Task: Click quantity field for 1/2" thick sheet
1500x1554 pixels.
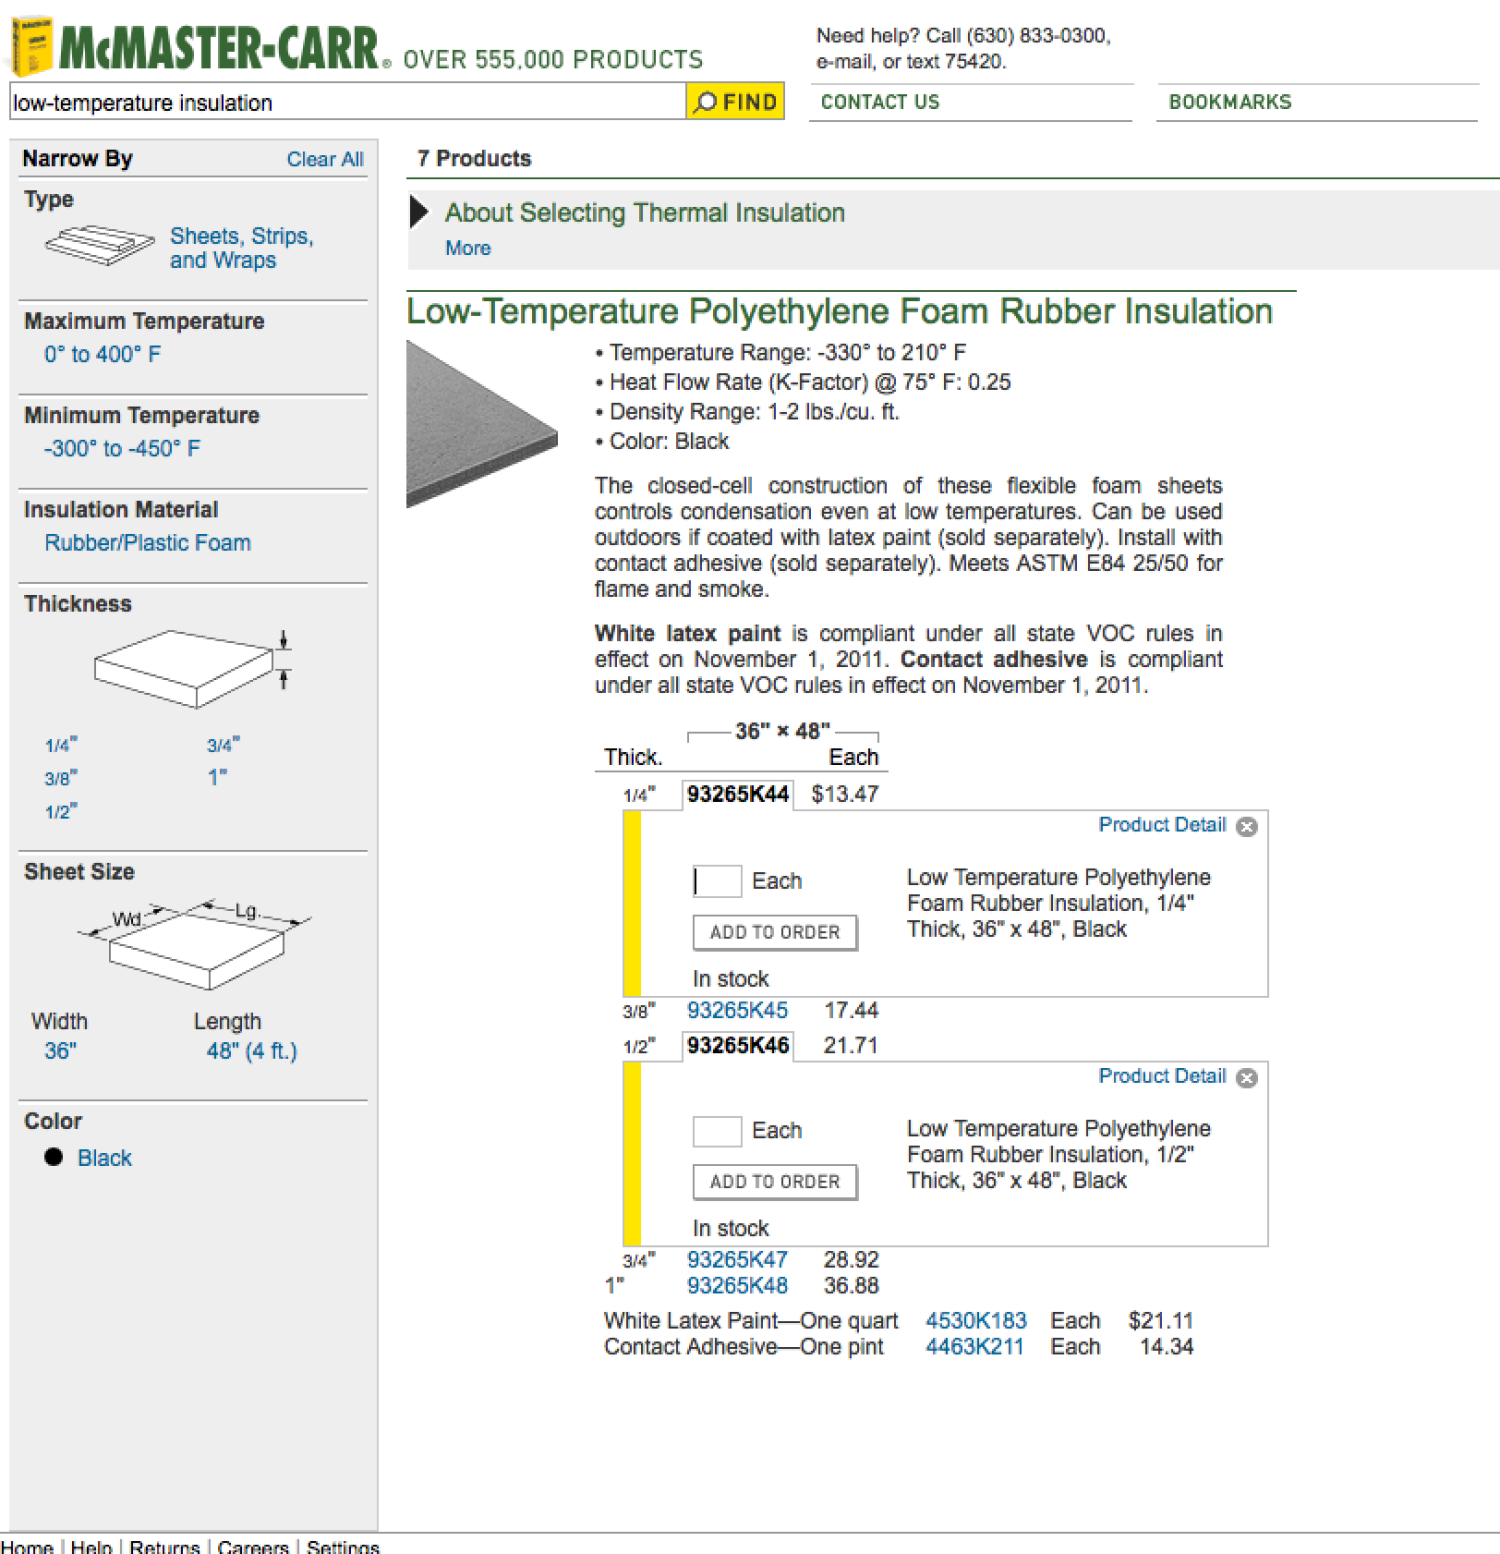Action: [x=717, y=1131]
